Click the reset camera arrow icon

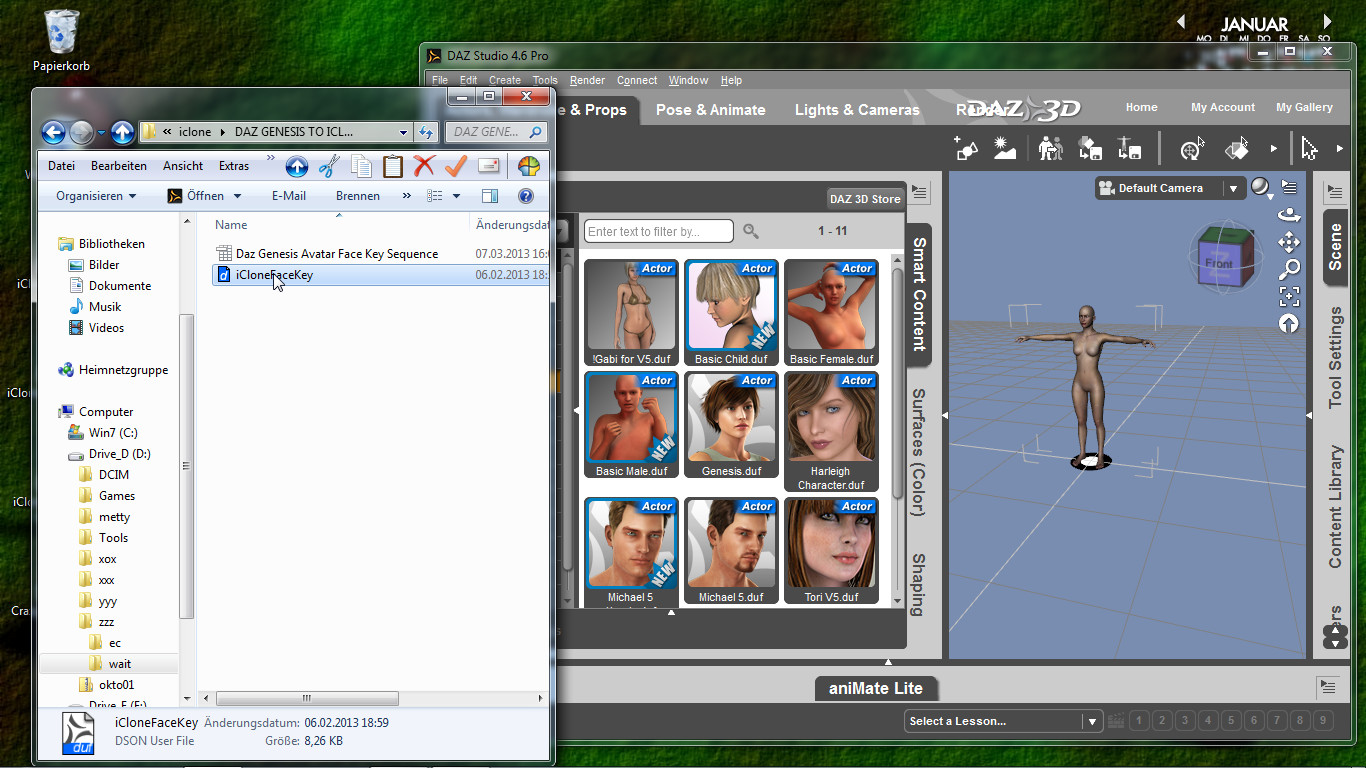1289,323
